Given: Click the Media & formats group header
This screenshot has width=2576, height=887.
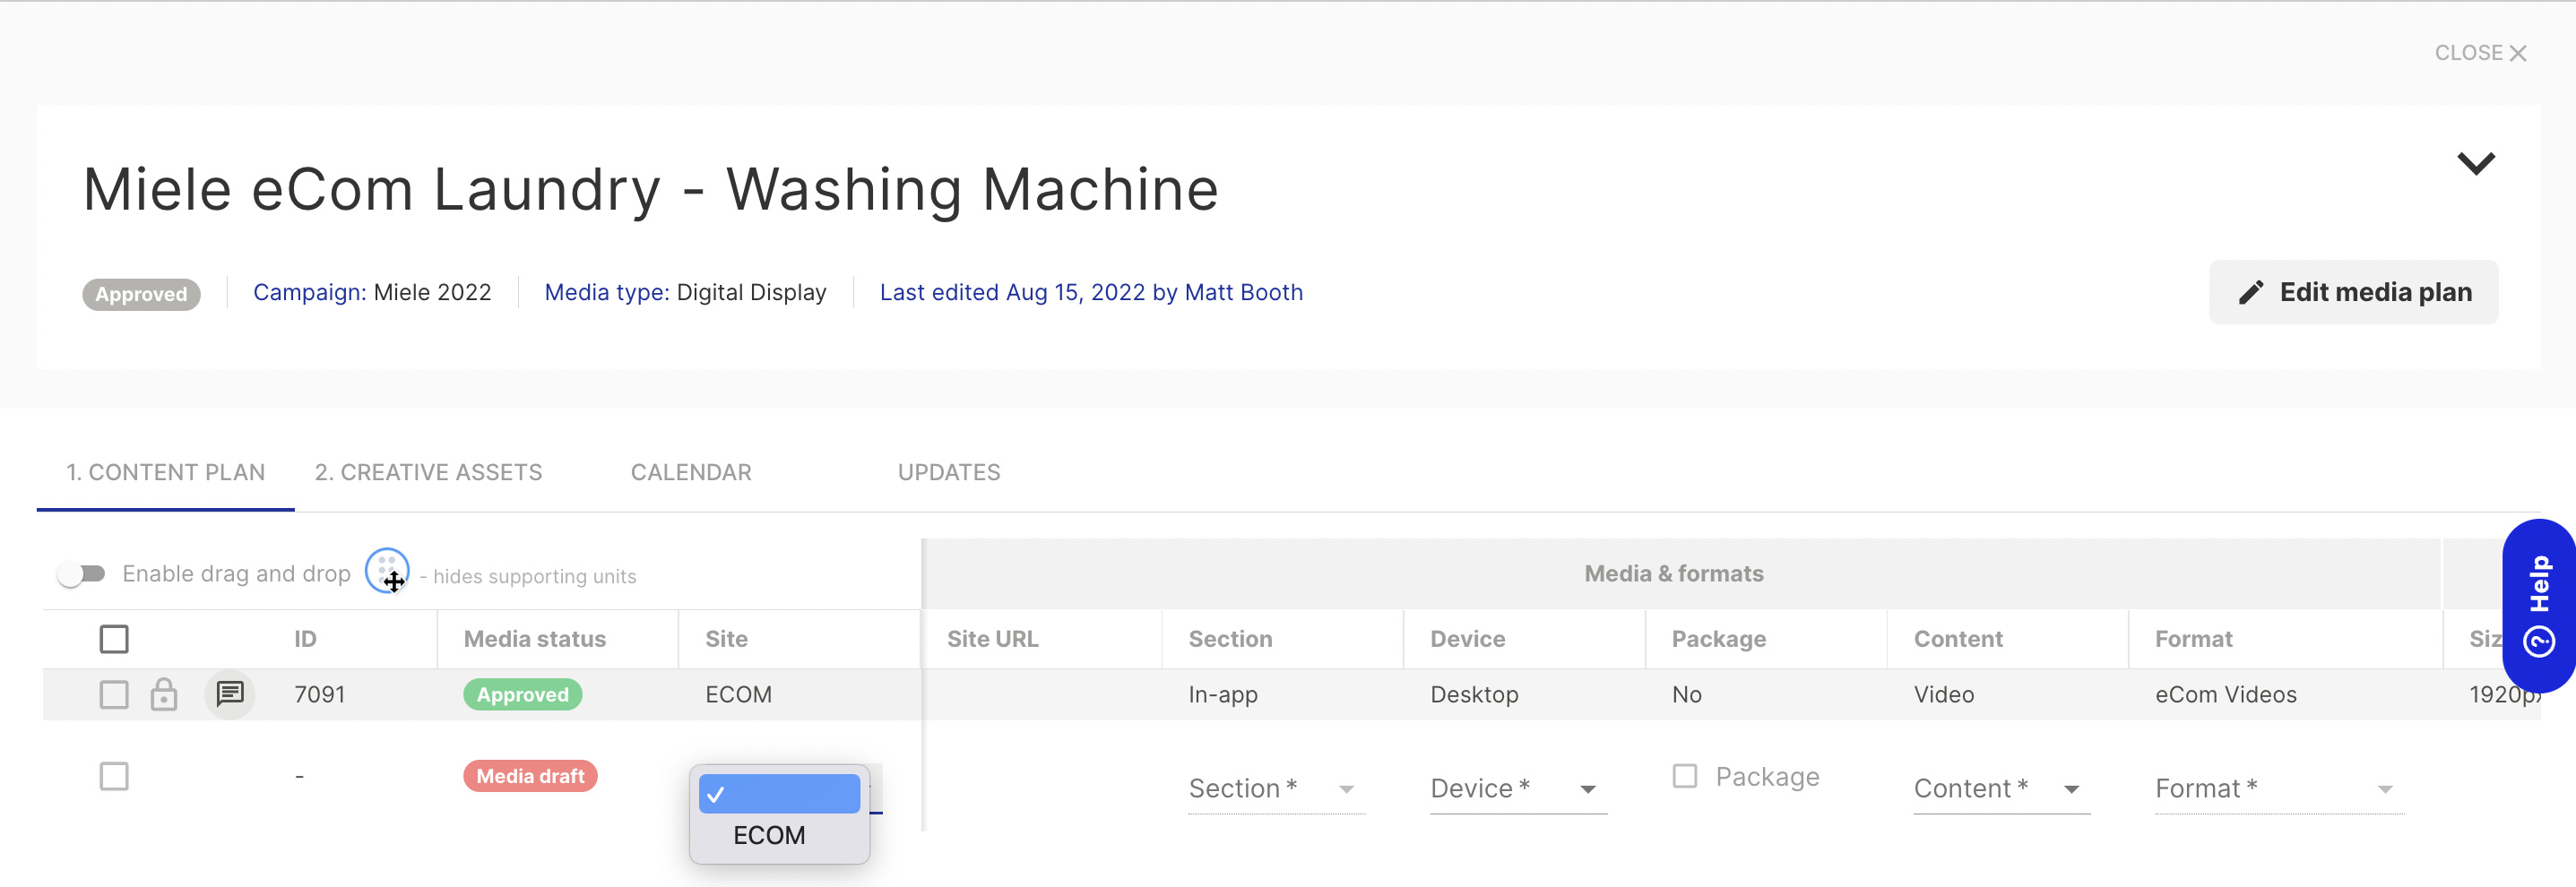Looking at the screenshot, I should click(1673, 574).
